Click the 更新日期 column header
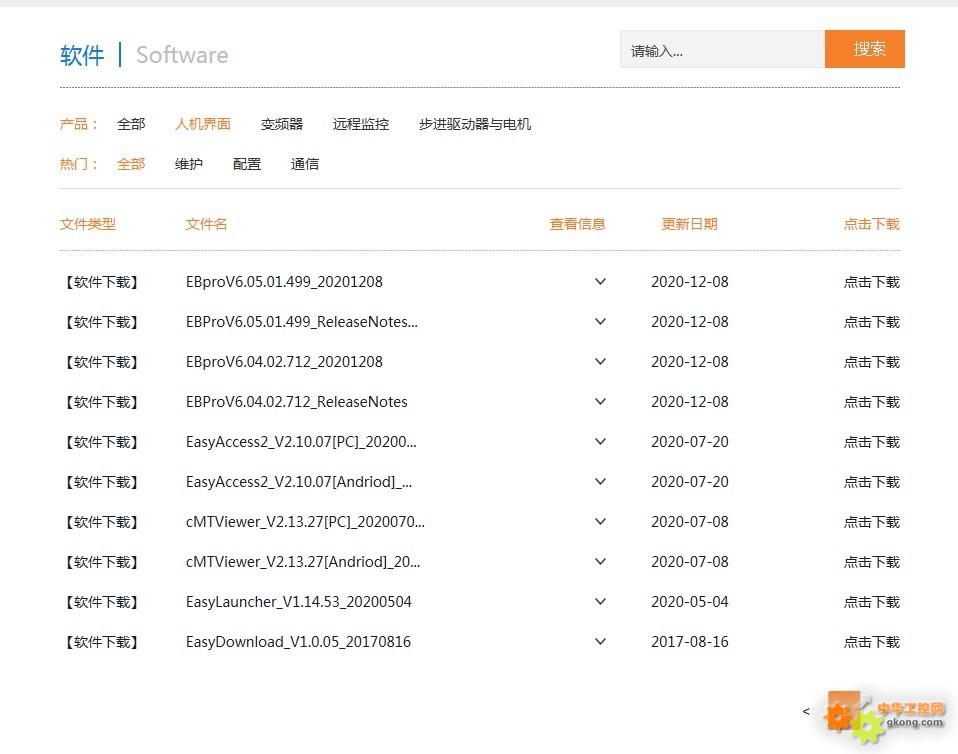The height and width of the screenshot is (754, 958). [x=689, y=224]
